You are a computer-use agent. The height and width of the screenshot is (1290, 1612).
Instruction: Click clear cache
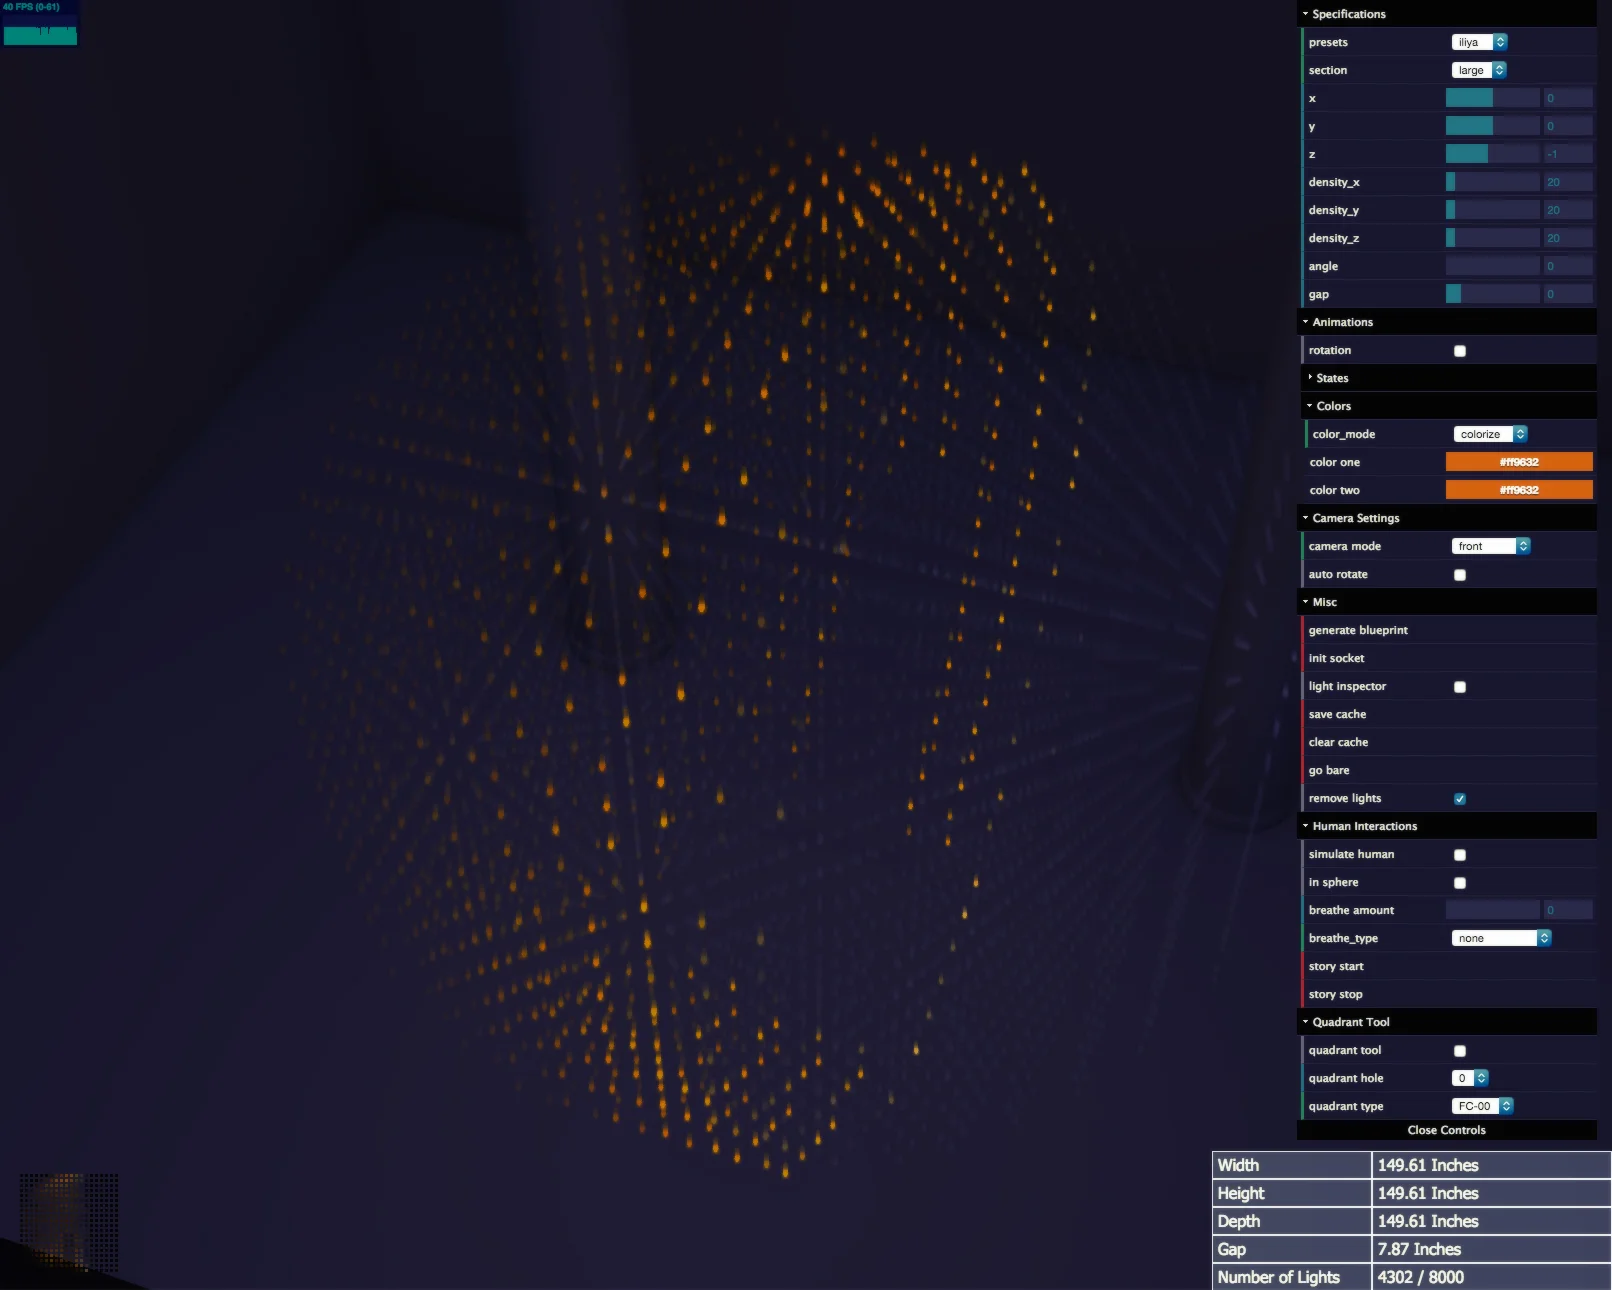pyautogui.click(x=1448, y=742)
